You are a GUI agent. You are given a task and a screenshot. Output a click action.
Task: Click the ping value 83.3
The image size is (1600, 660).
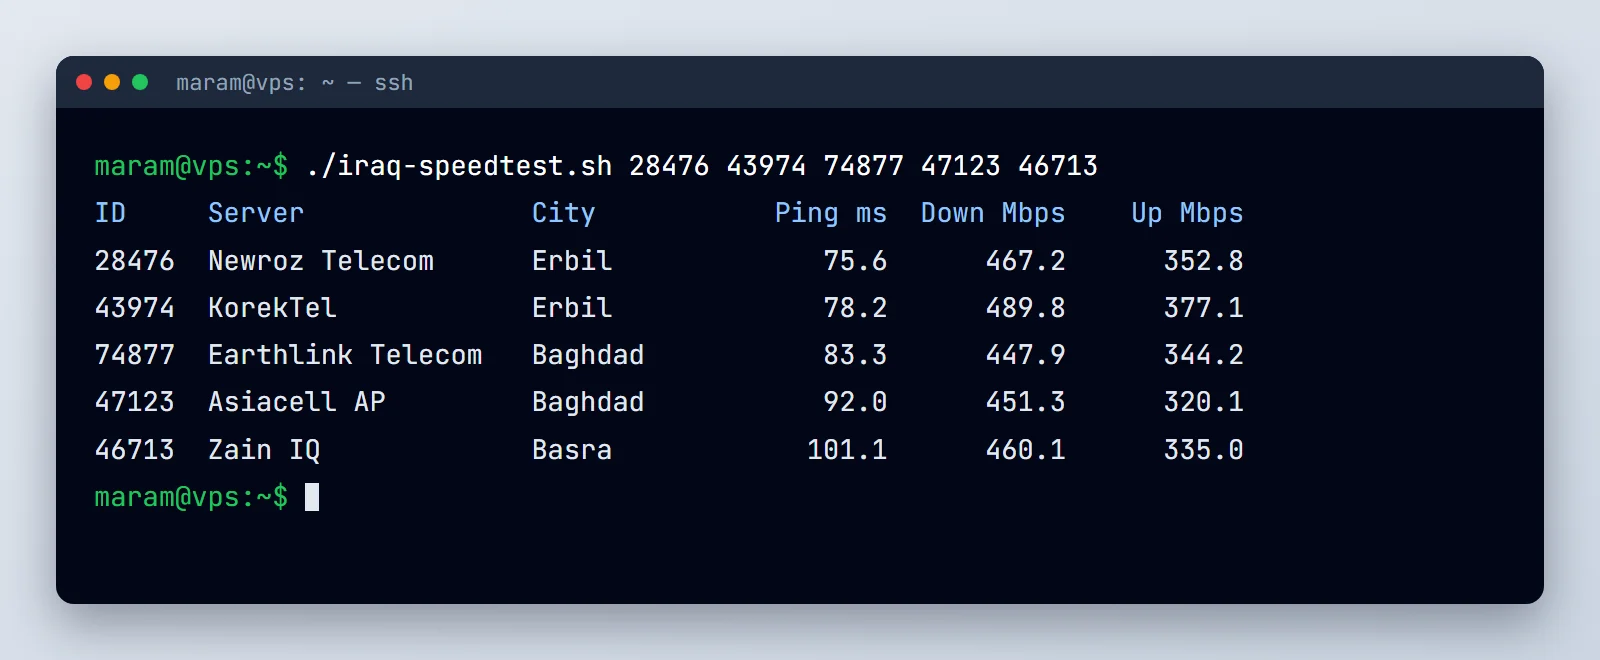(x=855, y=355)
